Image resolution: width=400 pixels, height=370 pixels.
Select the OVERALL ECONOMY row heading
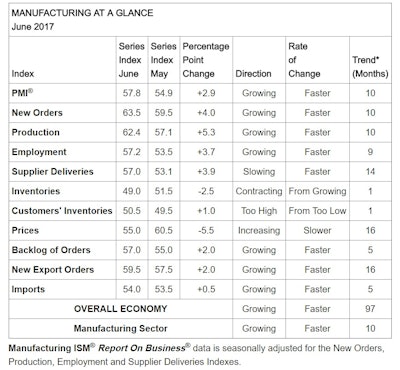pos(121,309)
